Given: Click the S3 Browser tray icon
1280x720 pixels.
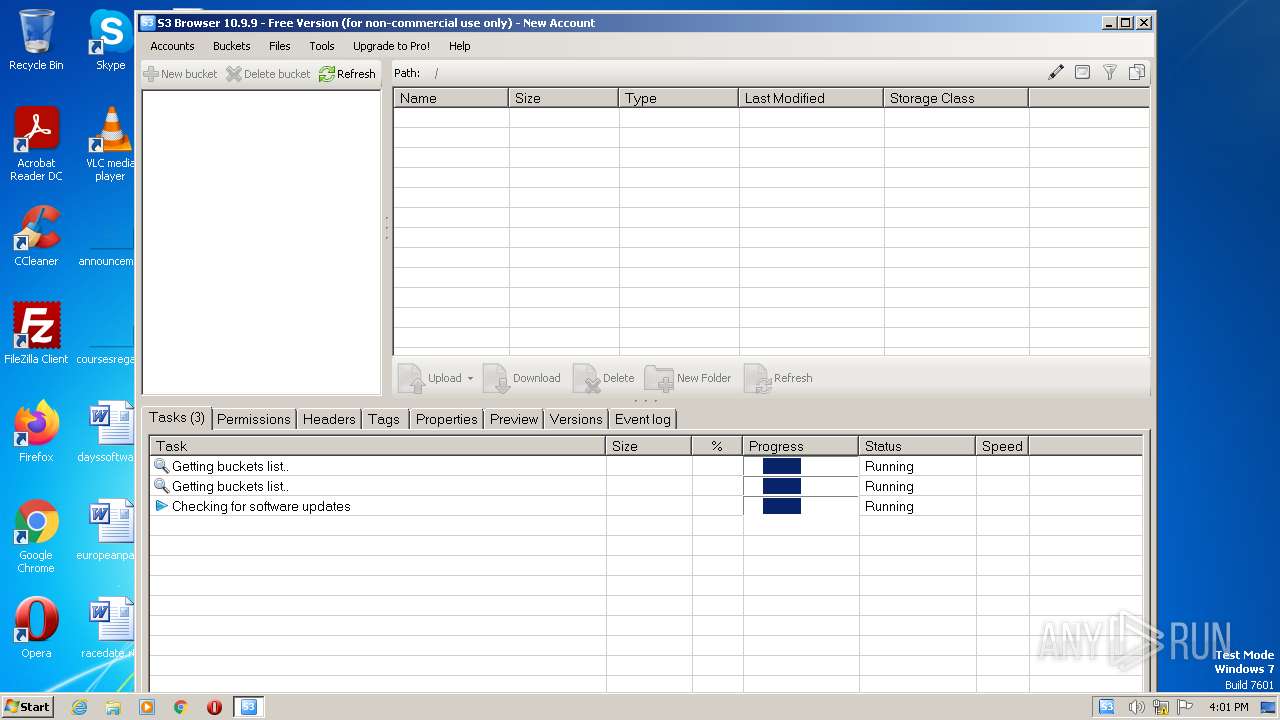Looking at the screenshot, I should click(x=1106, y=707).
